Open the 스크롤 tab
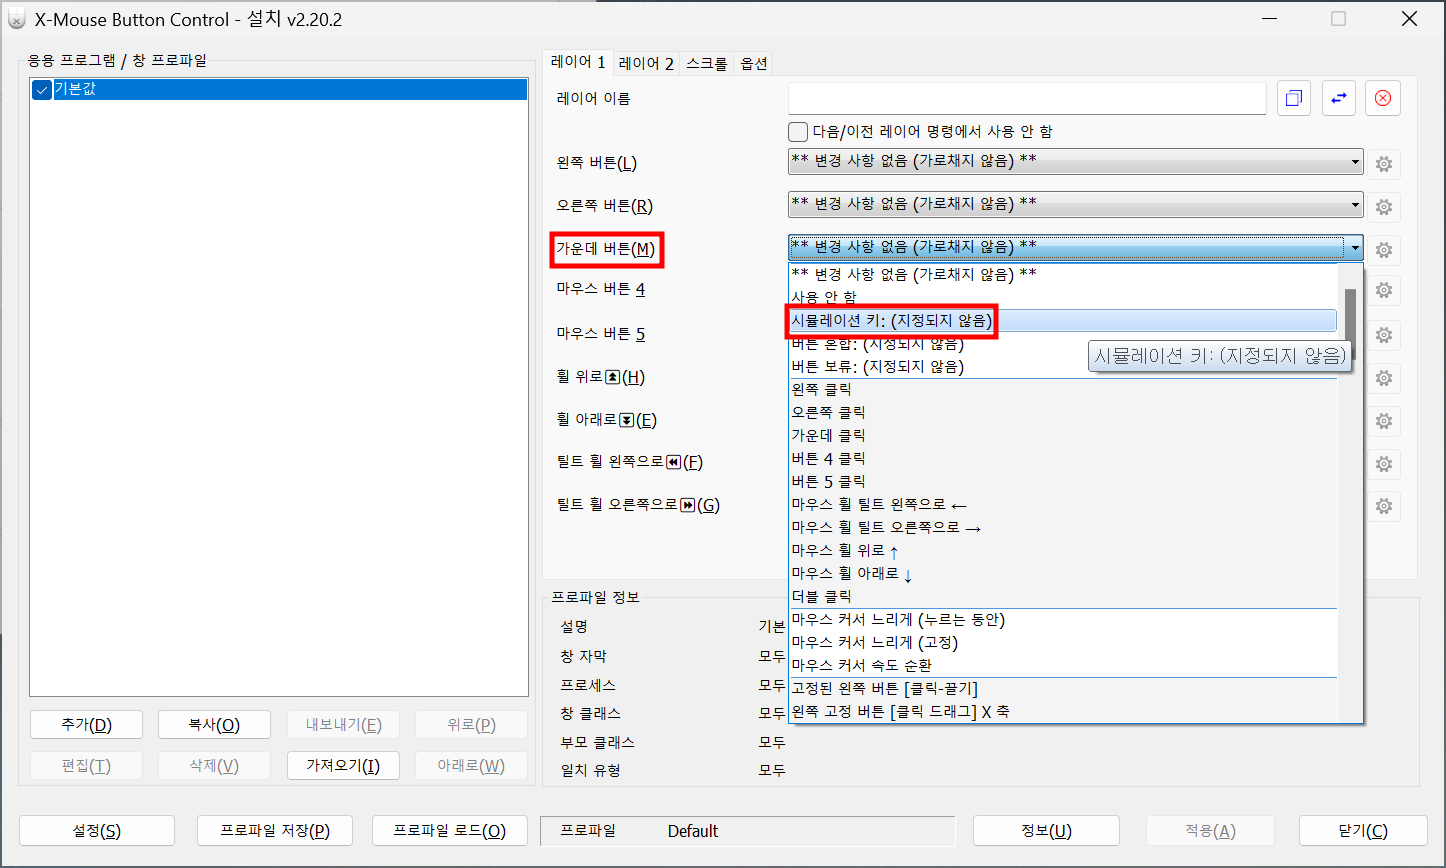This screenshot has width=1446, height=868. [x=707, y=64]
